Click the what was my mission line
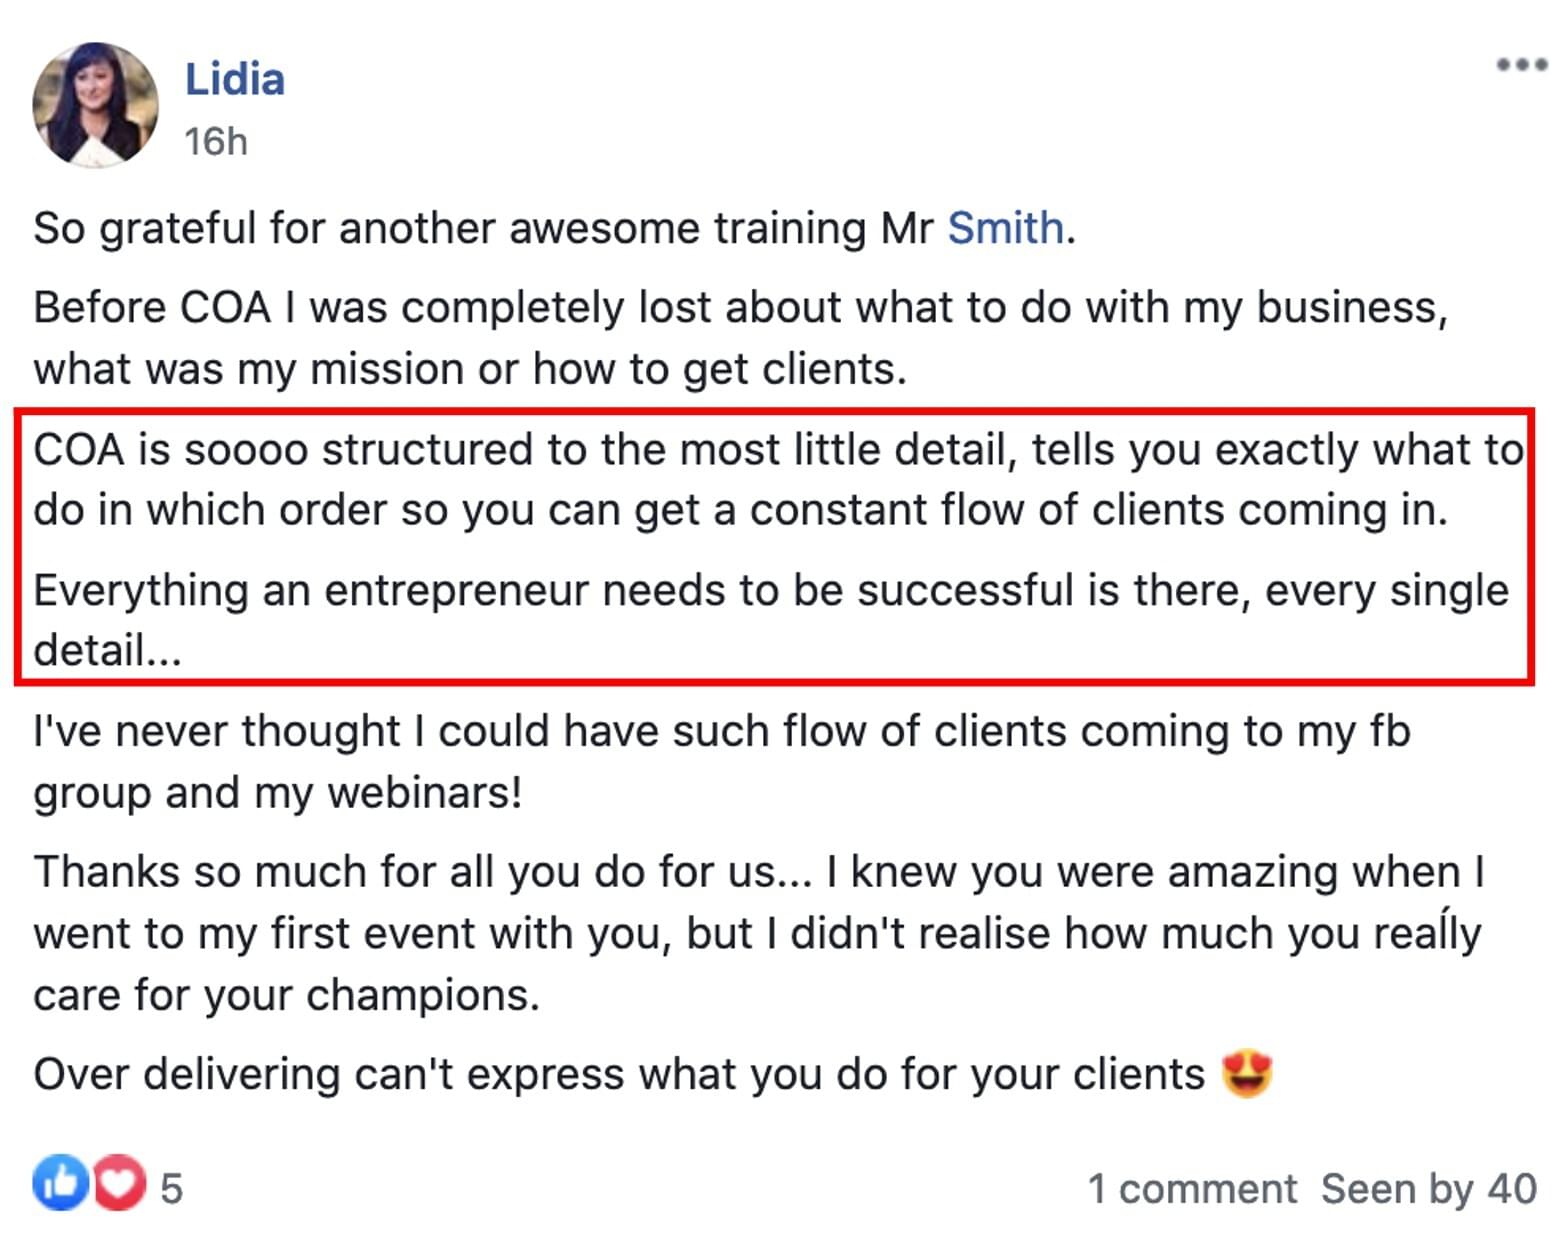This screenshot has width=1564, height=1256. [x=470, y=369]
